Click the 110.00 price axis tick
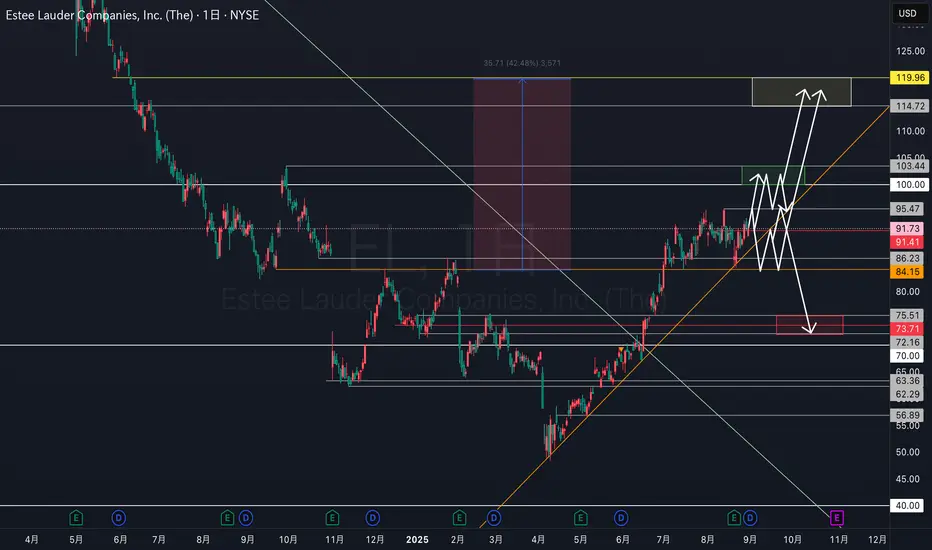Image resolution: width=932 pixels, height=550 pixels. pyautogui.click(x=910, y=131)
